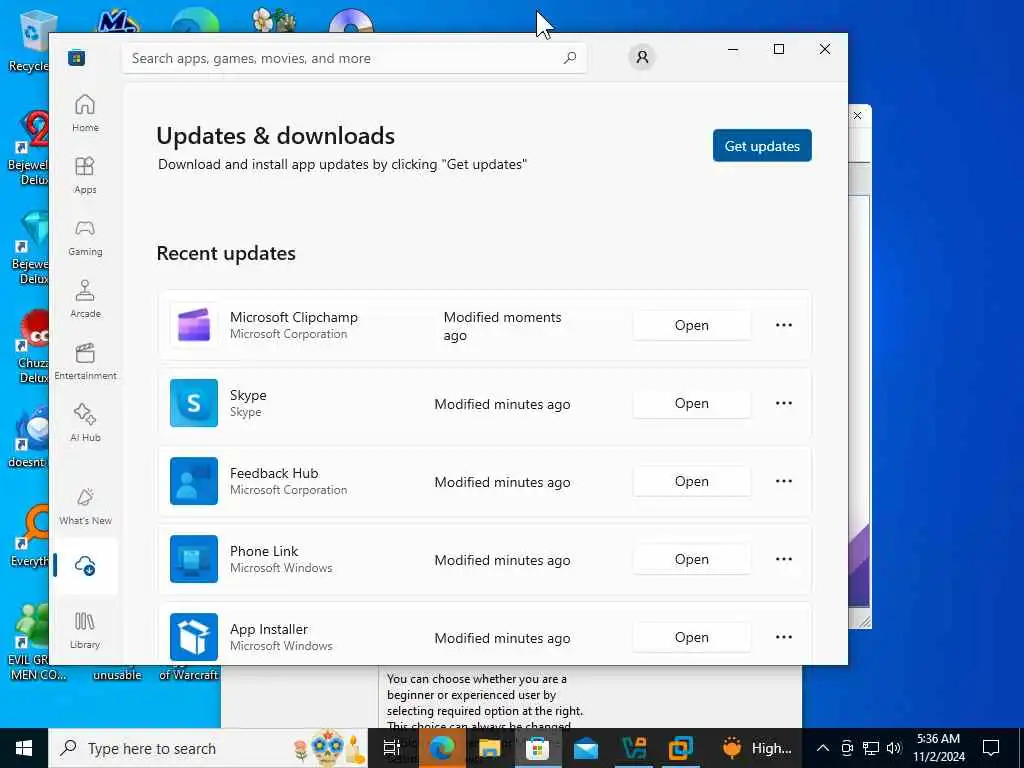Viewport: 1024px width, 768px height.
Task: Open Microsoft Clipchamp via Open button
Action: [x=692, y=325]
